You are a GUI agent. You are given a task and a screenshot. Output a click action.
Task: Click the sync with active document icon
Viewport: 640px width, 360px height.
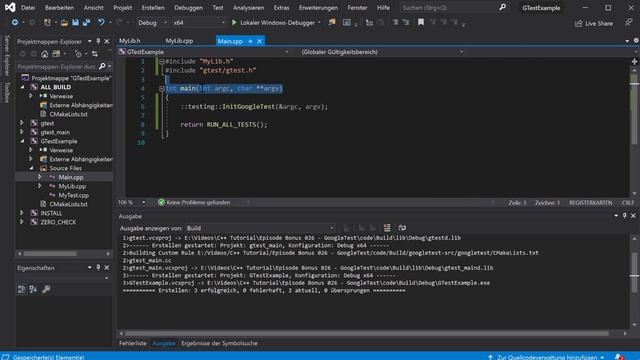(x=95, y=54)
